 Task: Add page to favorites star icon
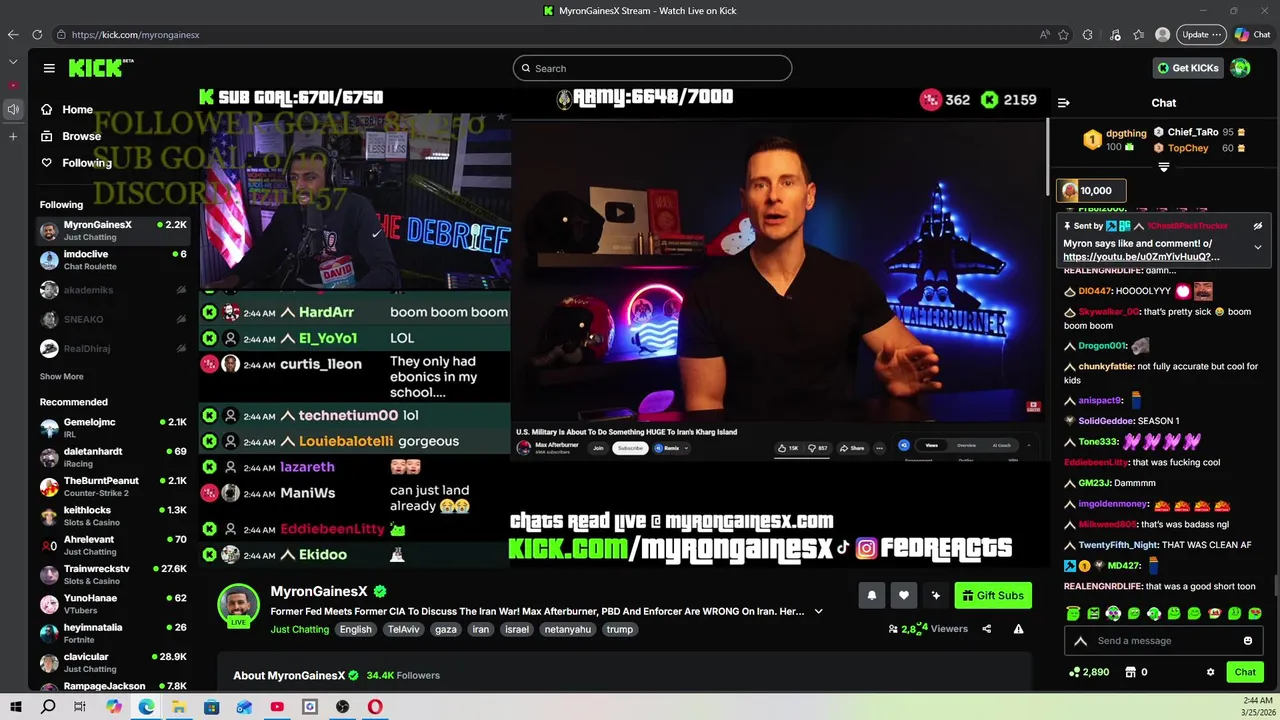pyautogui.click(x=1063, y=34)
